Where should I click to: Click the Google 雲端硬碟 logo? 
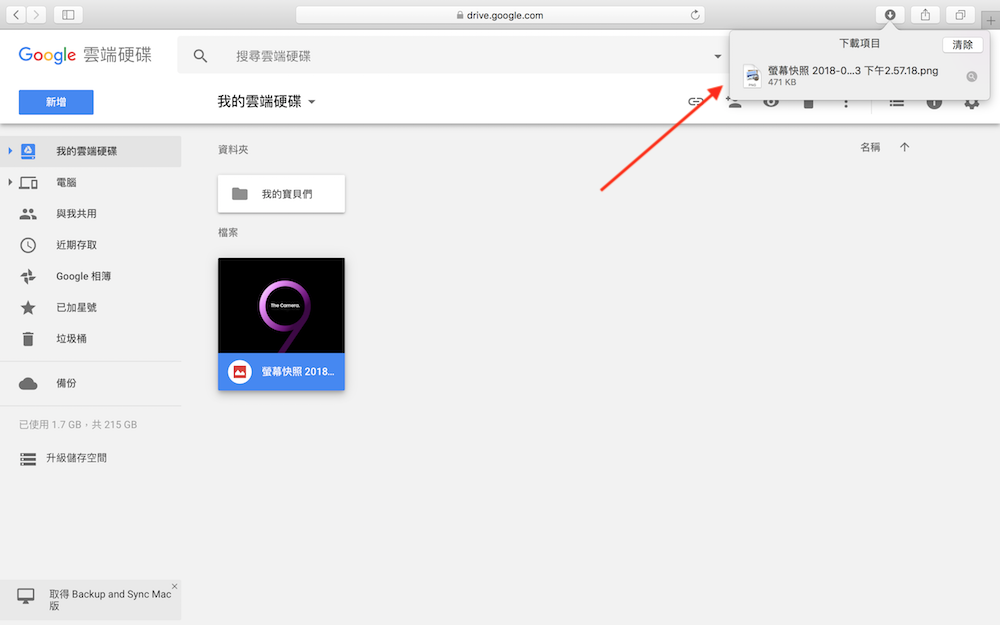[x=85, y=55]
